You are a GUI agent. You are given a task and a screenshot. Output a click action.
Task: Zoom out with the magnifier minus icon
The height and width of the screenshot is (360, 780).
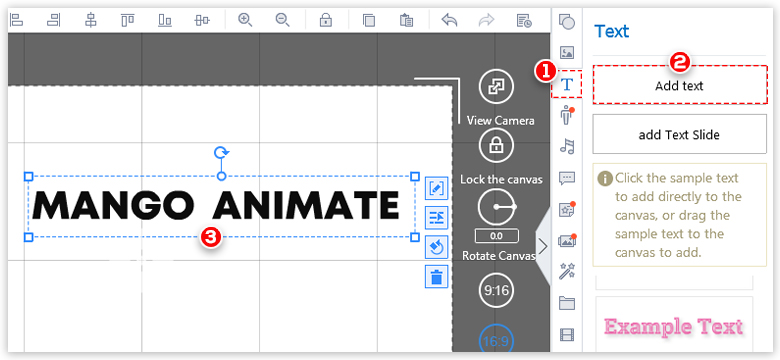click(x=283, y=20)
